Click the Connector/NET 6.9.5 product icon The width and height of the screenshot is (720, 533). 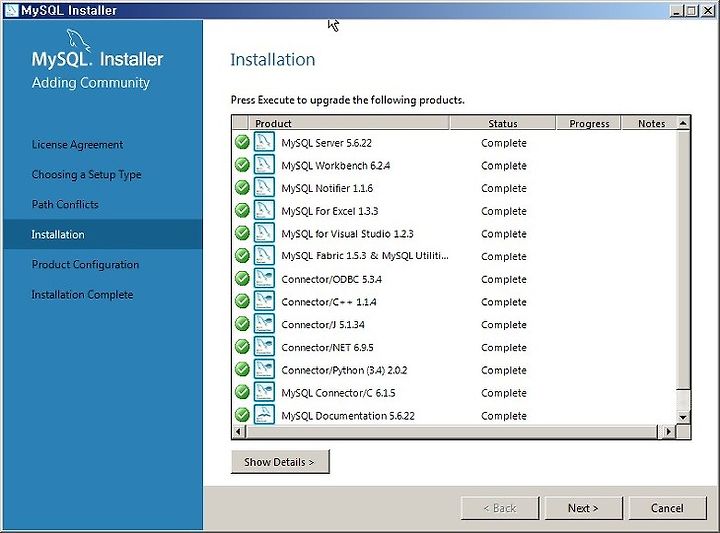(x=264, y=346)
